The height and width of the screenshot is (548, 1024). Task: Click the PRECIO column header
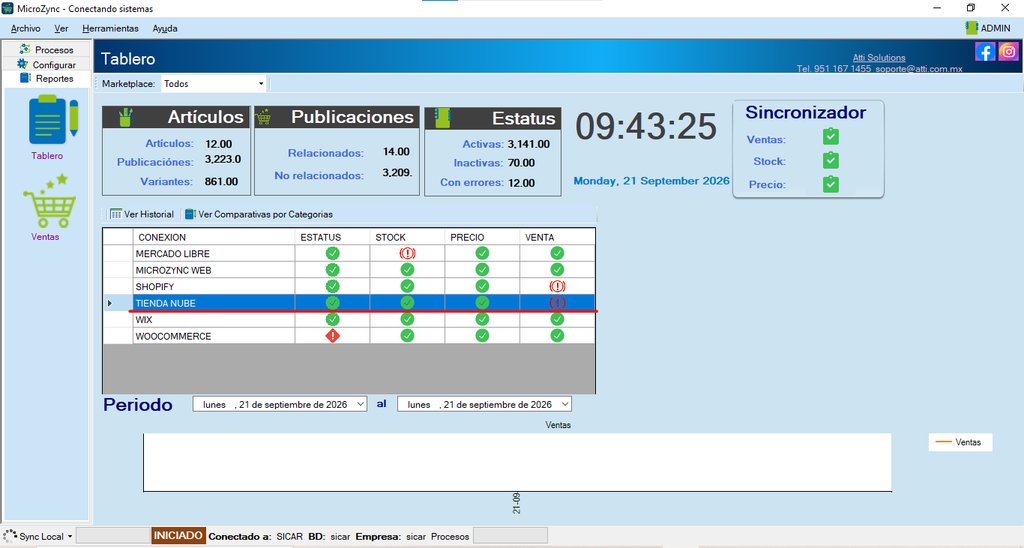(x=482, y=237)
